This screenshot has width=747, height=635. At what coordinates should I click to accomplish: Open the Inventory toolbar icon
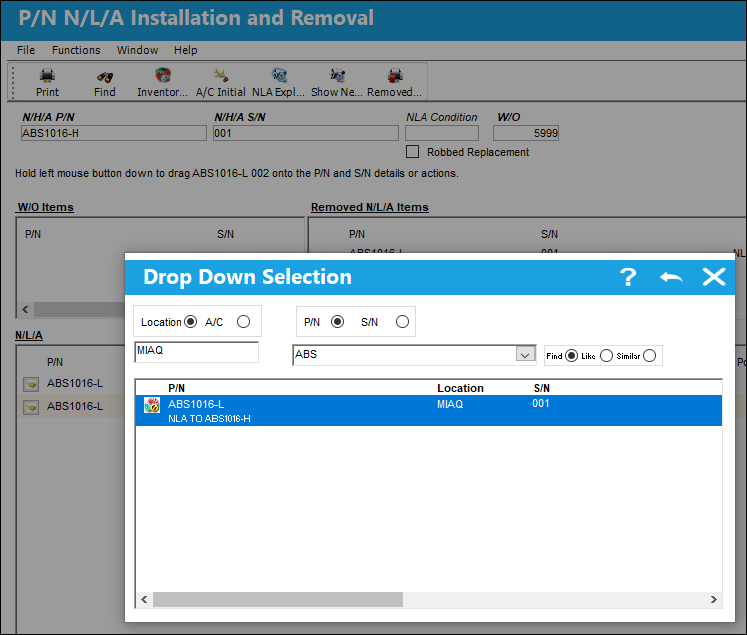tap(162, 76)
